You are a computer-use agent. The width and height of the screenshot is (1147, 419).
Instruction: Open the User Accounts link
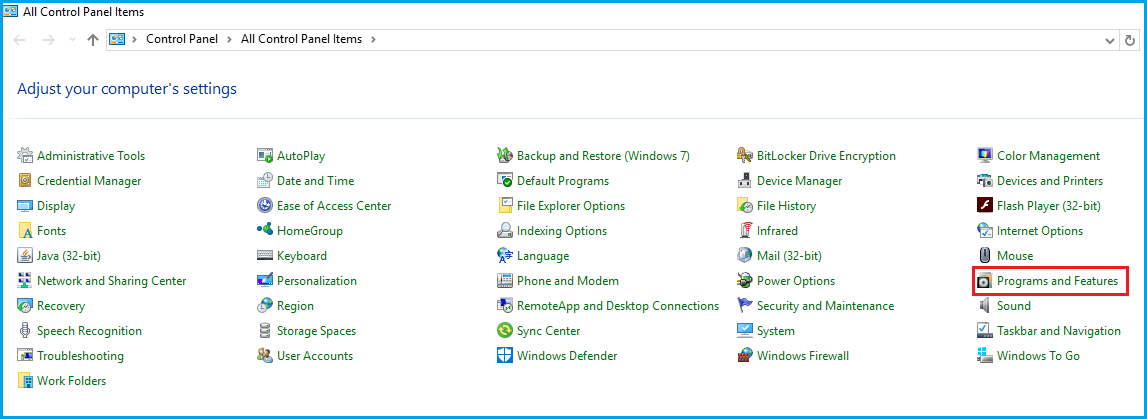pyautogui.click(x=314, y=356)
